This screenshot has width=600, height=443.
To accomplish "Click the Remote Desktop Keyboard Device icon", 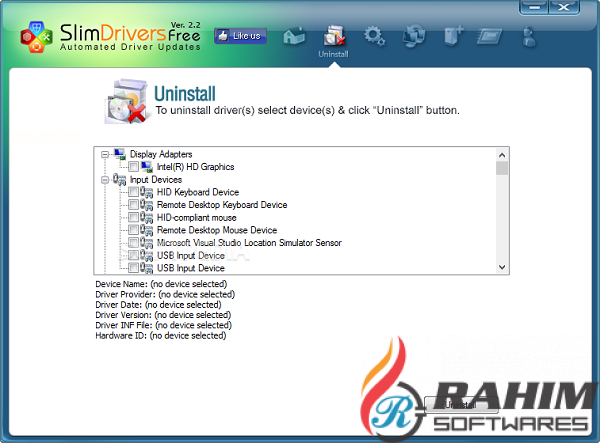I will (147, 205).
